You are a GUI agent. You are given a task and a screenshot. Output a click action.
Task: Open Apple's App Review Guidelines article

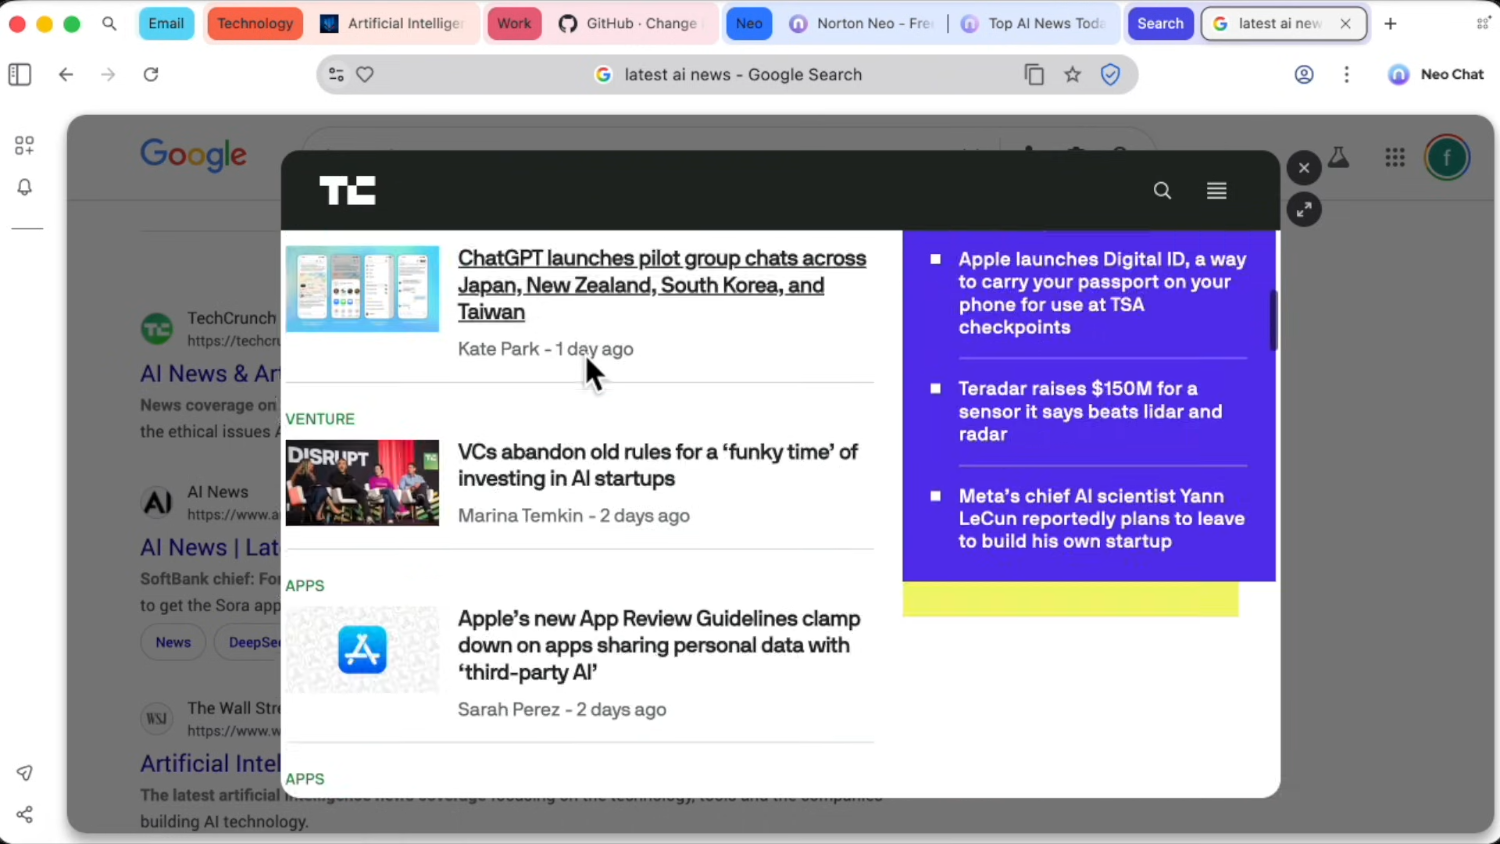pyautogui.click(x=659, y=645)
